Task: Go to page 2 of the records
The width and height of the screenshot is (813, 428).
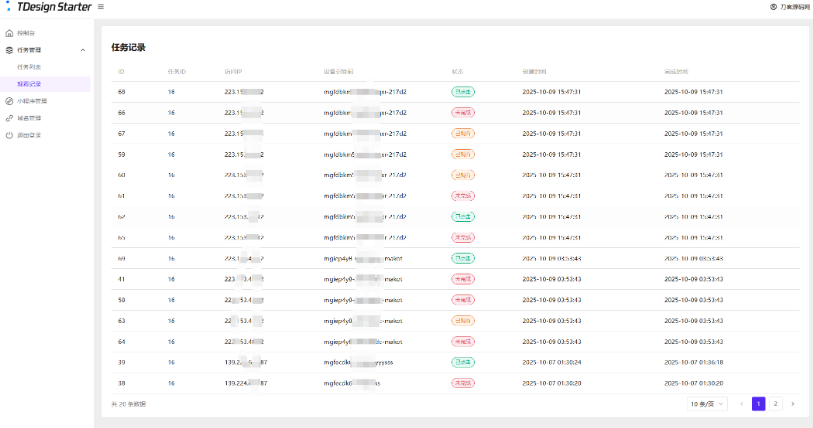Action: click(x=775, y=403)
